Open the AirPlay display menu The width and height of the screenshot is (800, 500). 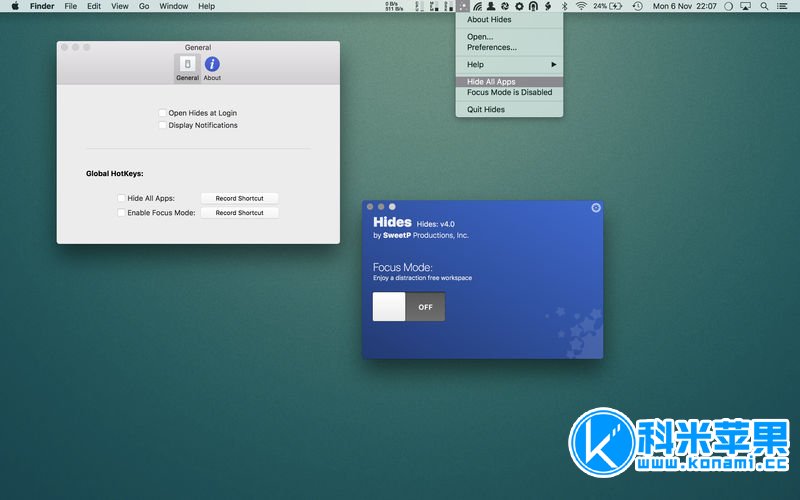(745, 6)
